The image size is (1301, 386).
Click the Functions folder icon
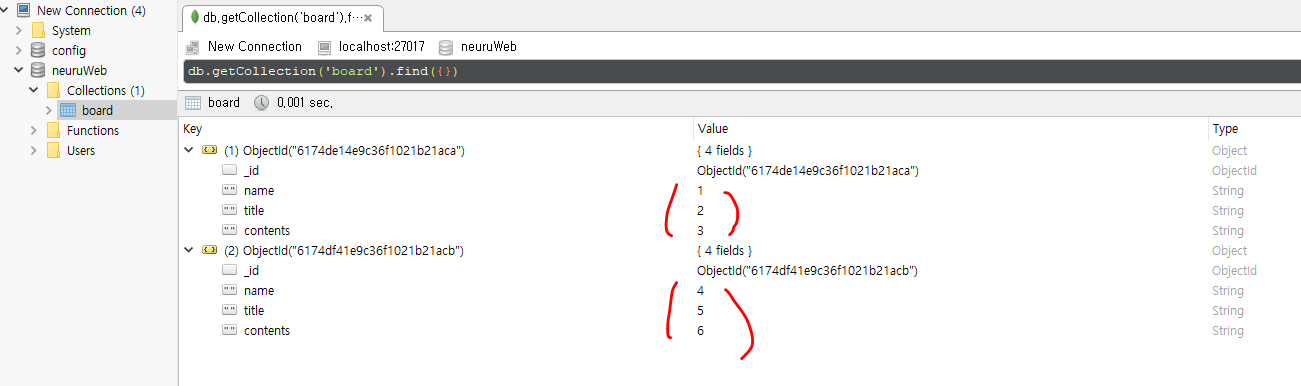pyautogui.click(x=53, y=131)
